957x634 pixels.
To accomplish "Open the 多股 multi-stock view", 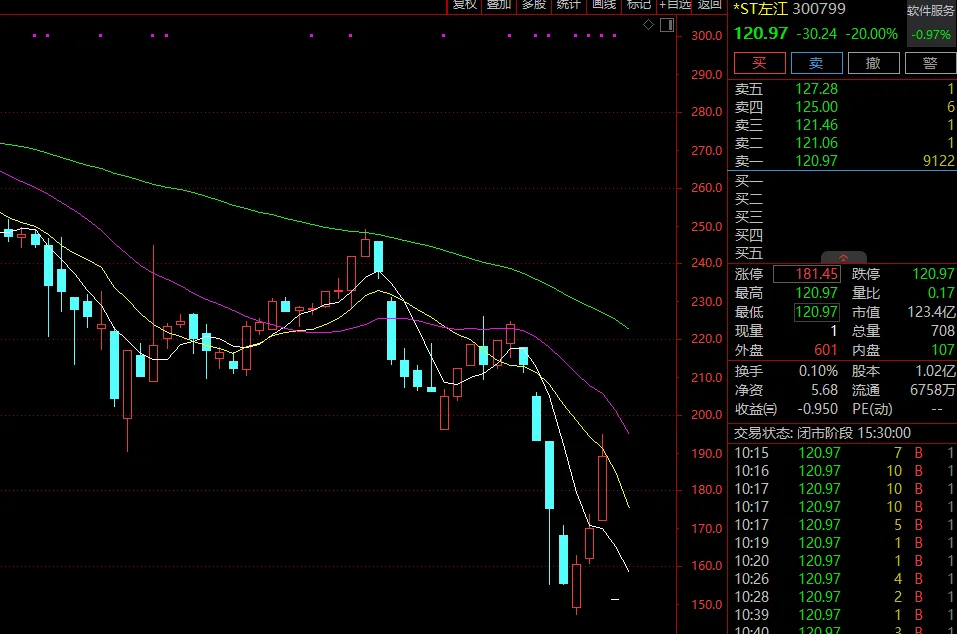I will tap(533, 5).
